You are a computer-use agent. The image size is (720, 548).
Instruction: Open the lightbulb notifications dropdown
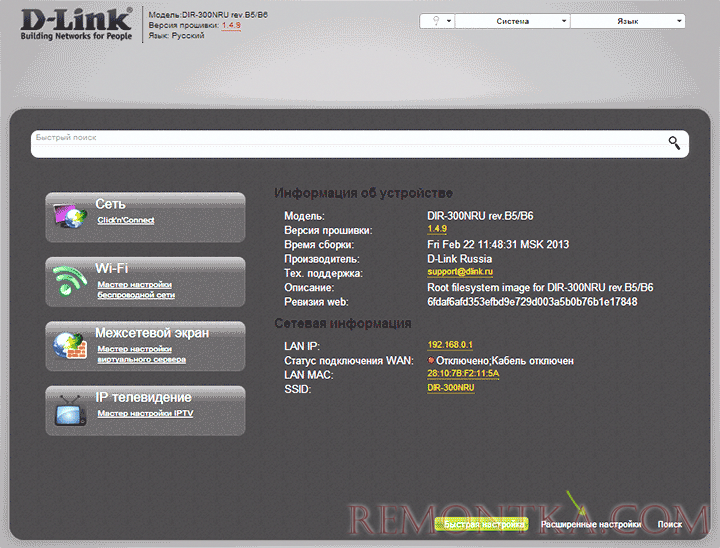pyautogui.click(x=438, y=21)
